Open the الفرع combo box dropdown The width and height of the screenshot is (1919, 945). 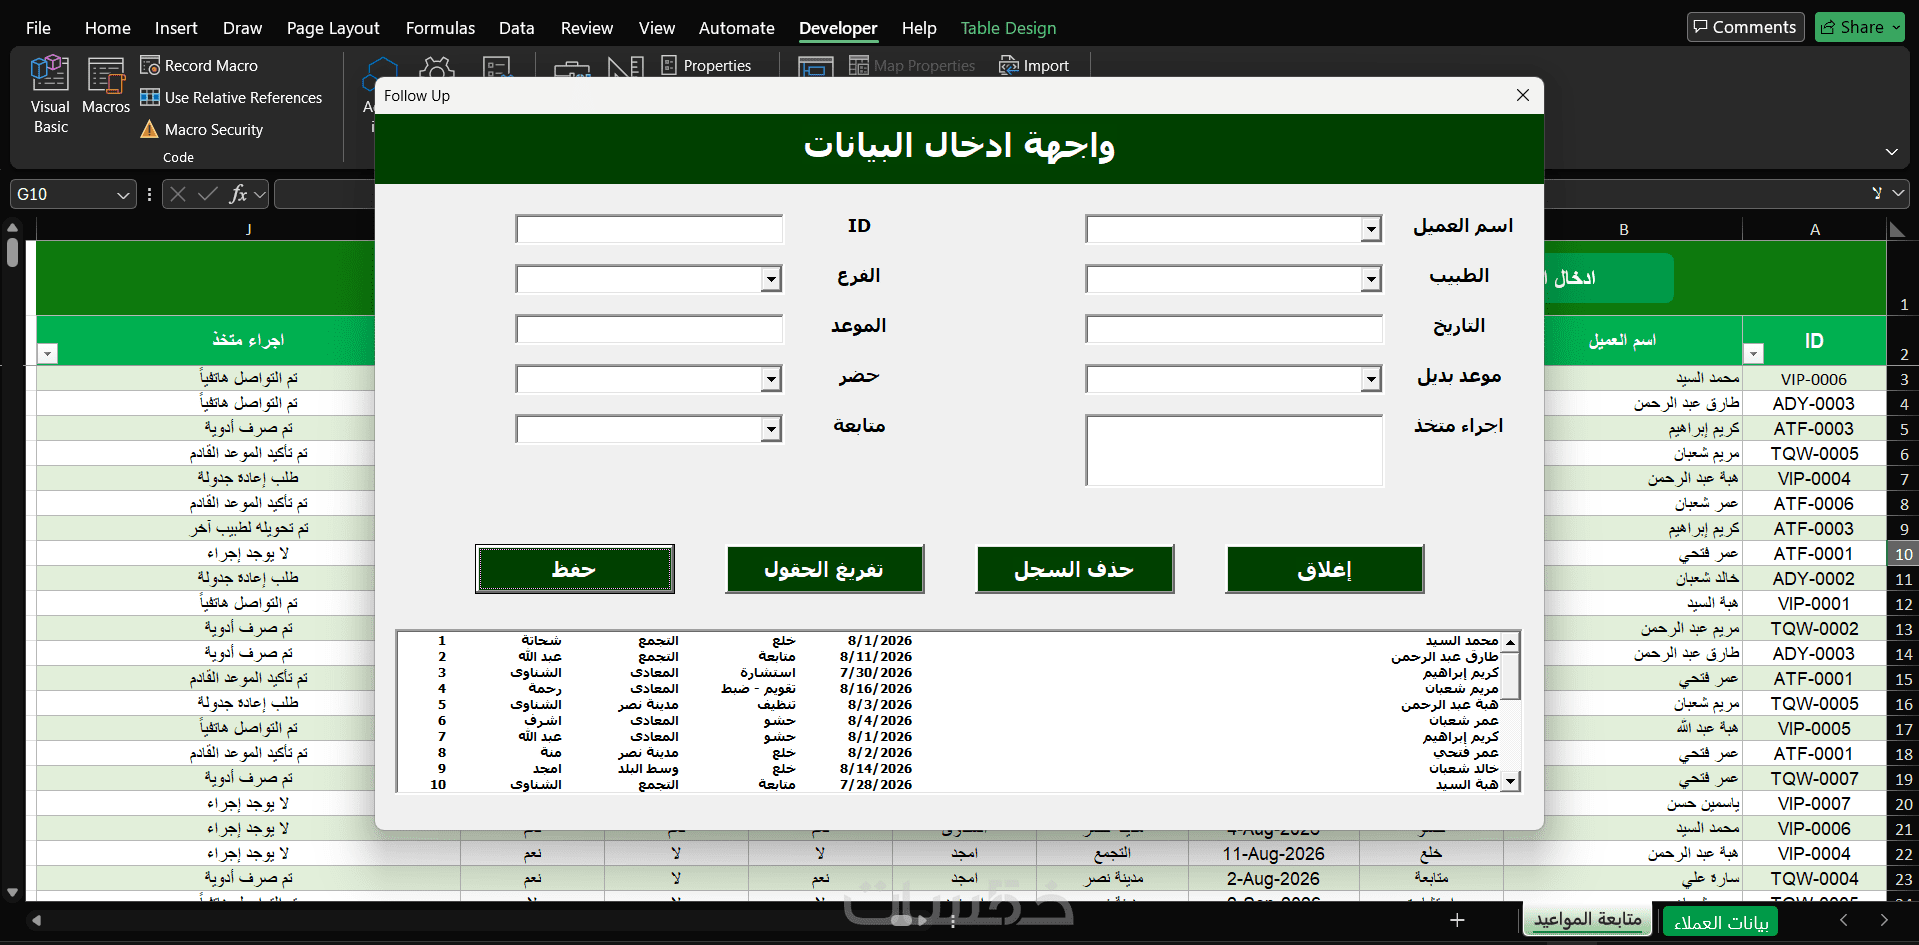pos(771,279)
